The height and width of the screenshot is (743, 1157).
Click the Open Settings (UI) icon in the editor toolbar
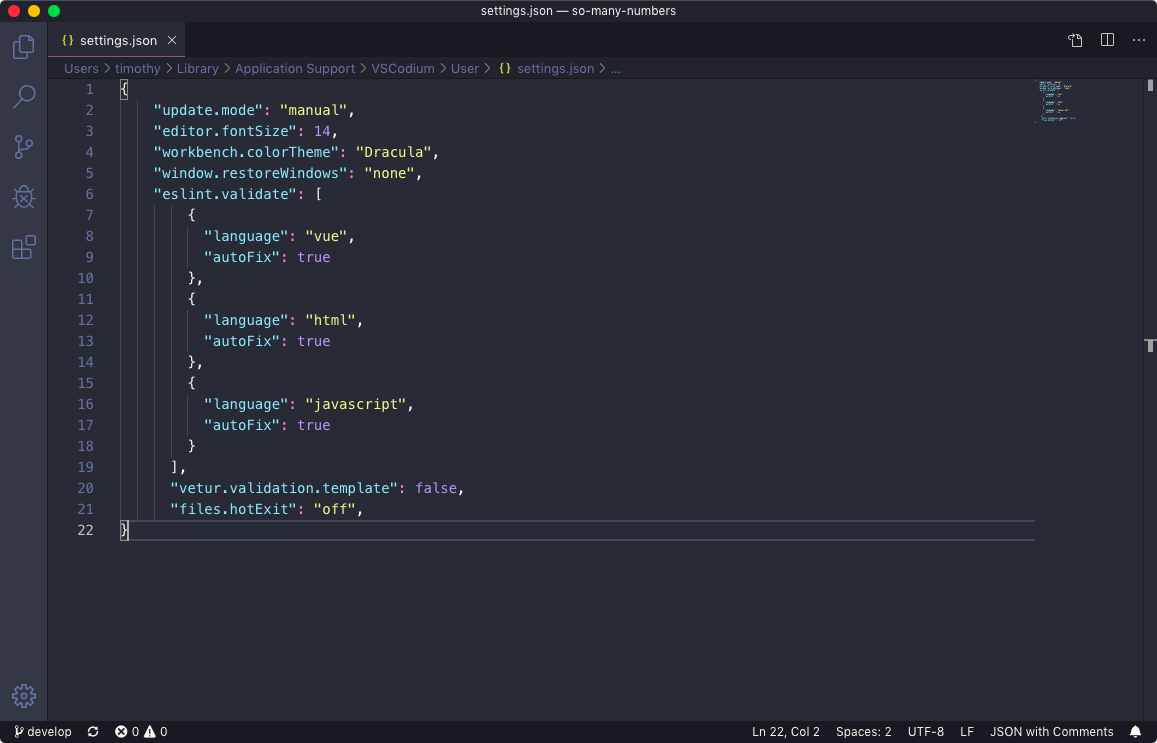(x=1074, y=40)
